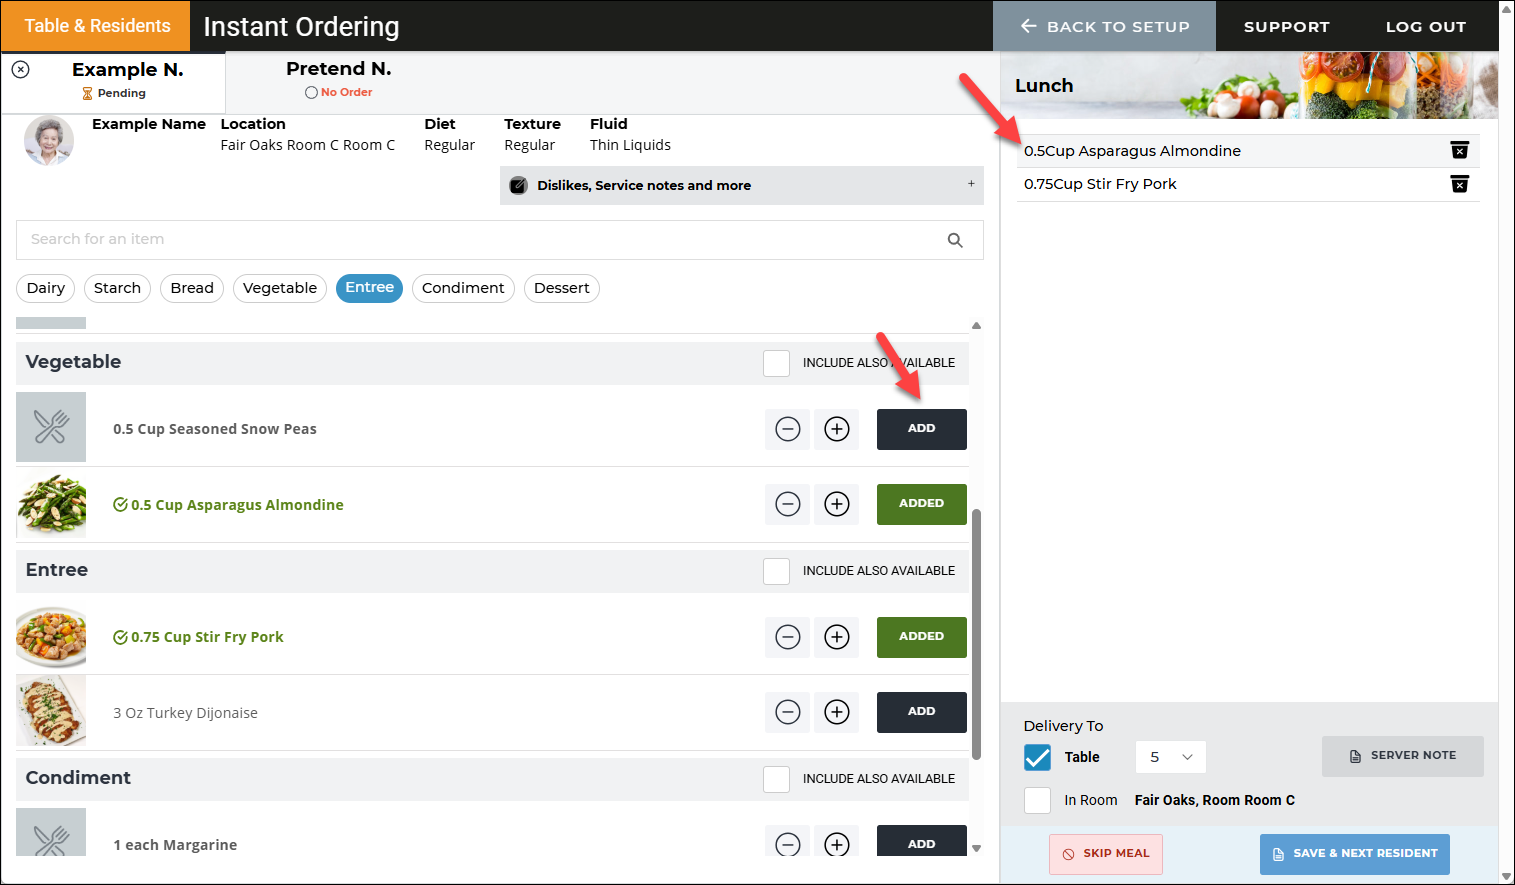Filter by Dessert category
The width and height of the screenshot is (1515, 885).
point(561,288)
